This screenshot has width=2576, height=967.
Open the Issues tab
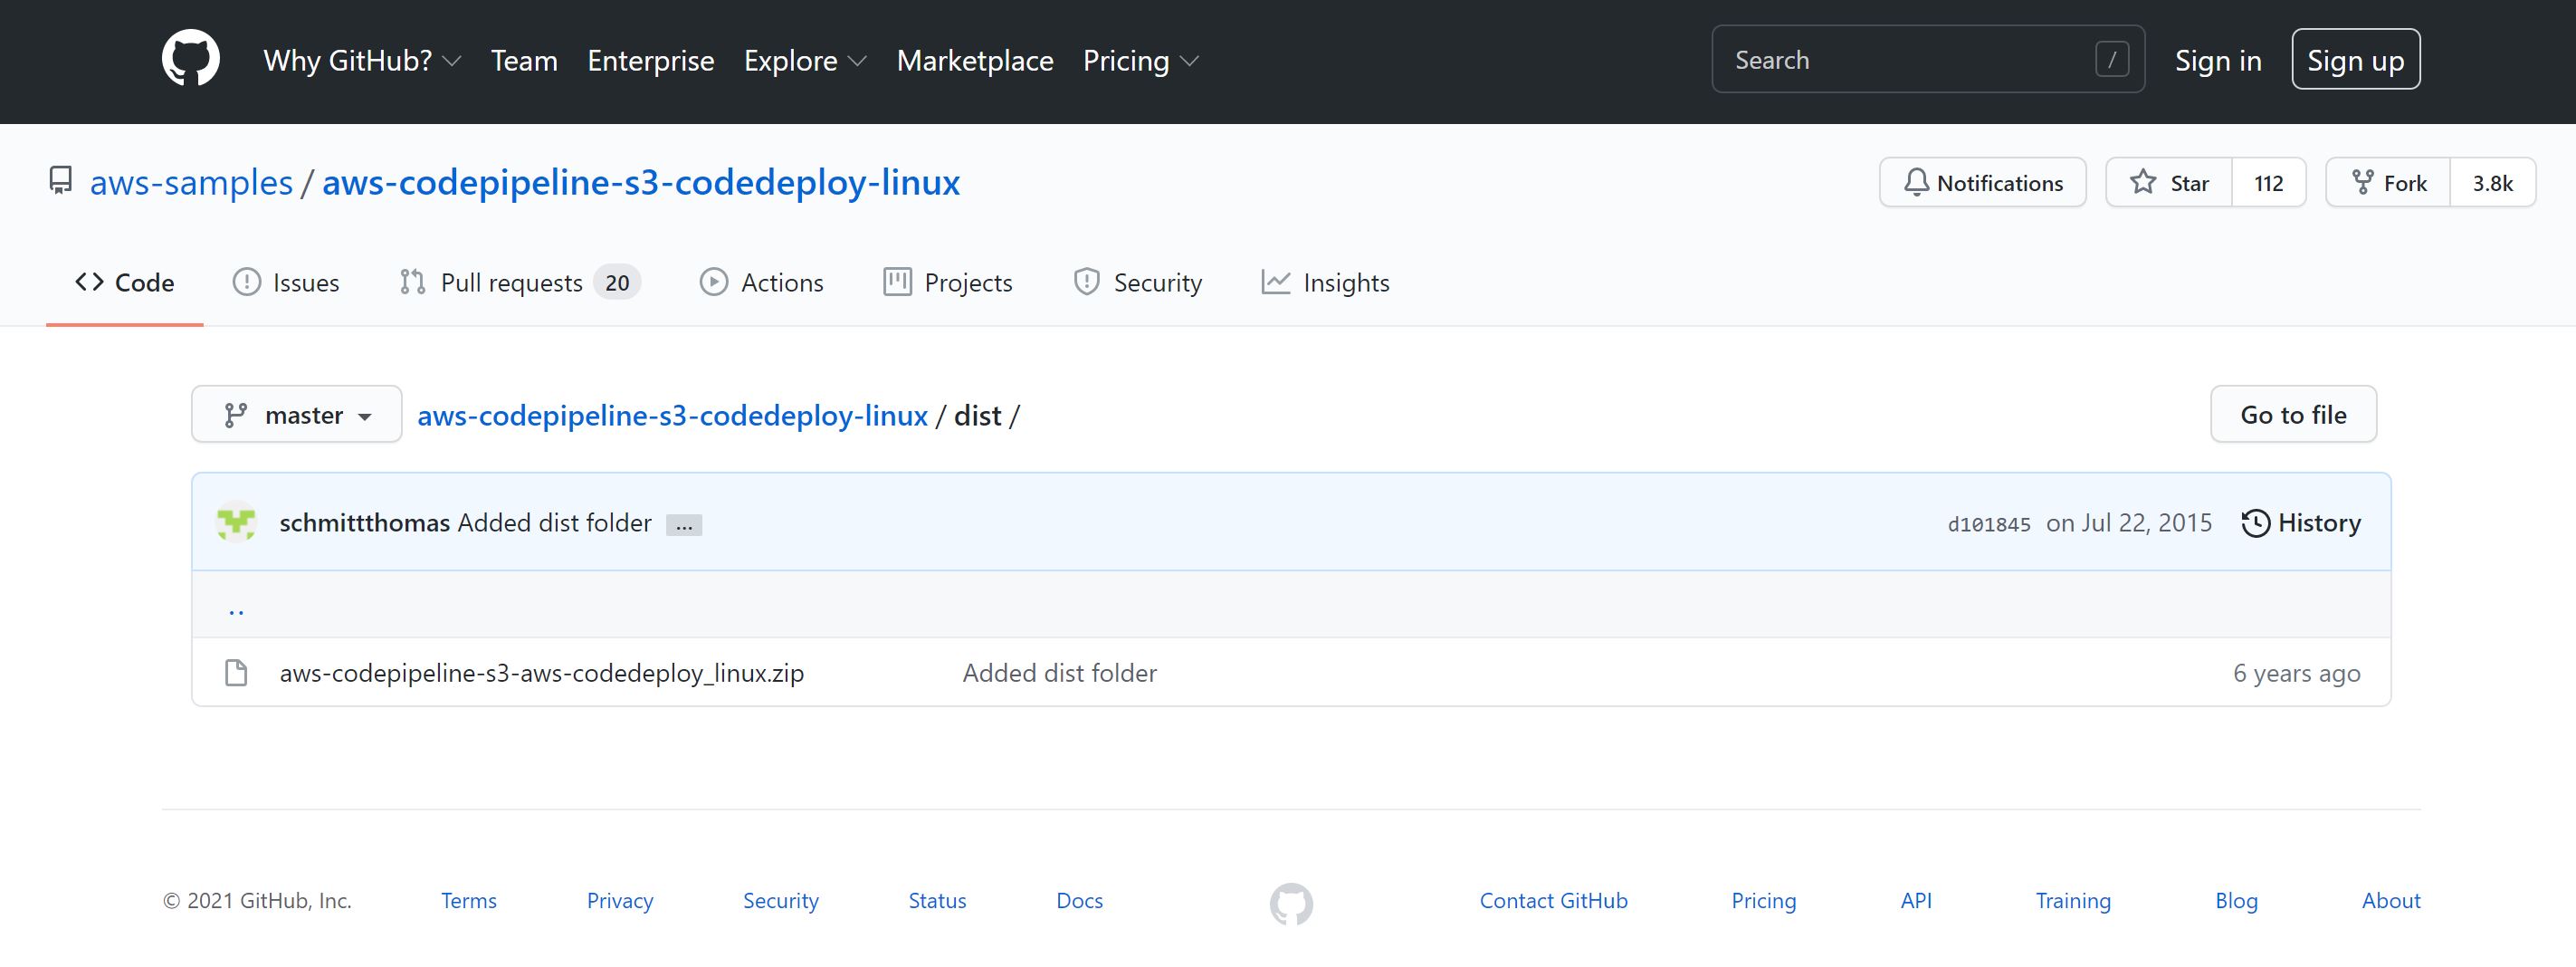pos(286,283)
